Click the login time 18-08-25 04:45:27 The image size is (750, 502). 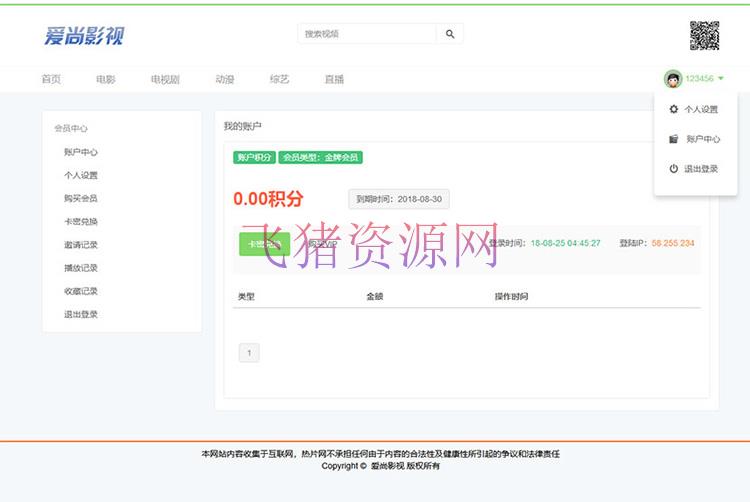(565, 243)
